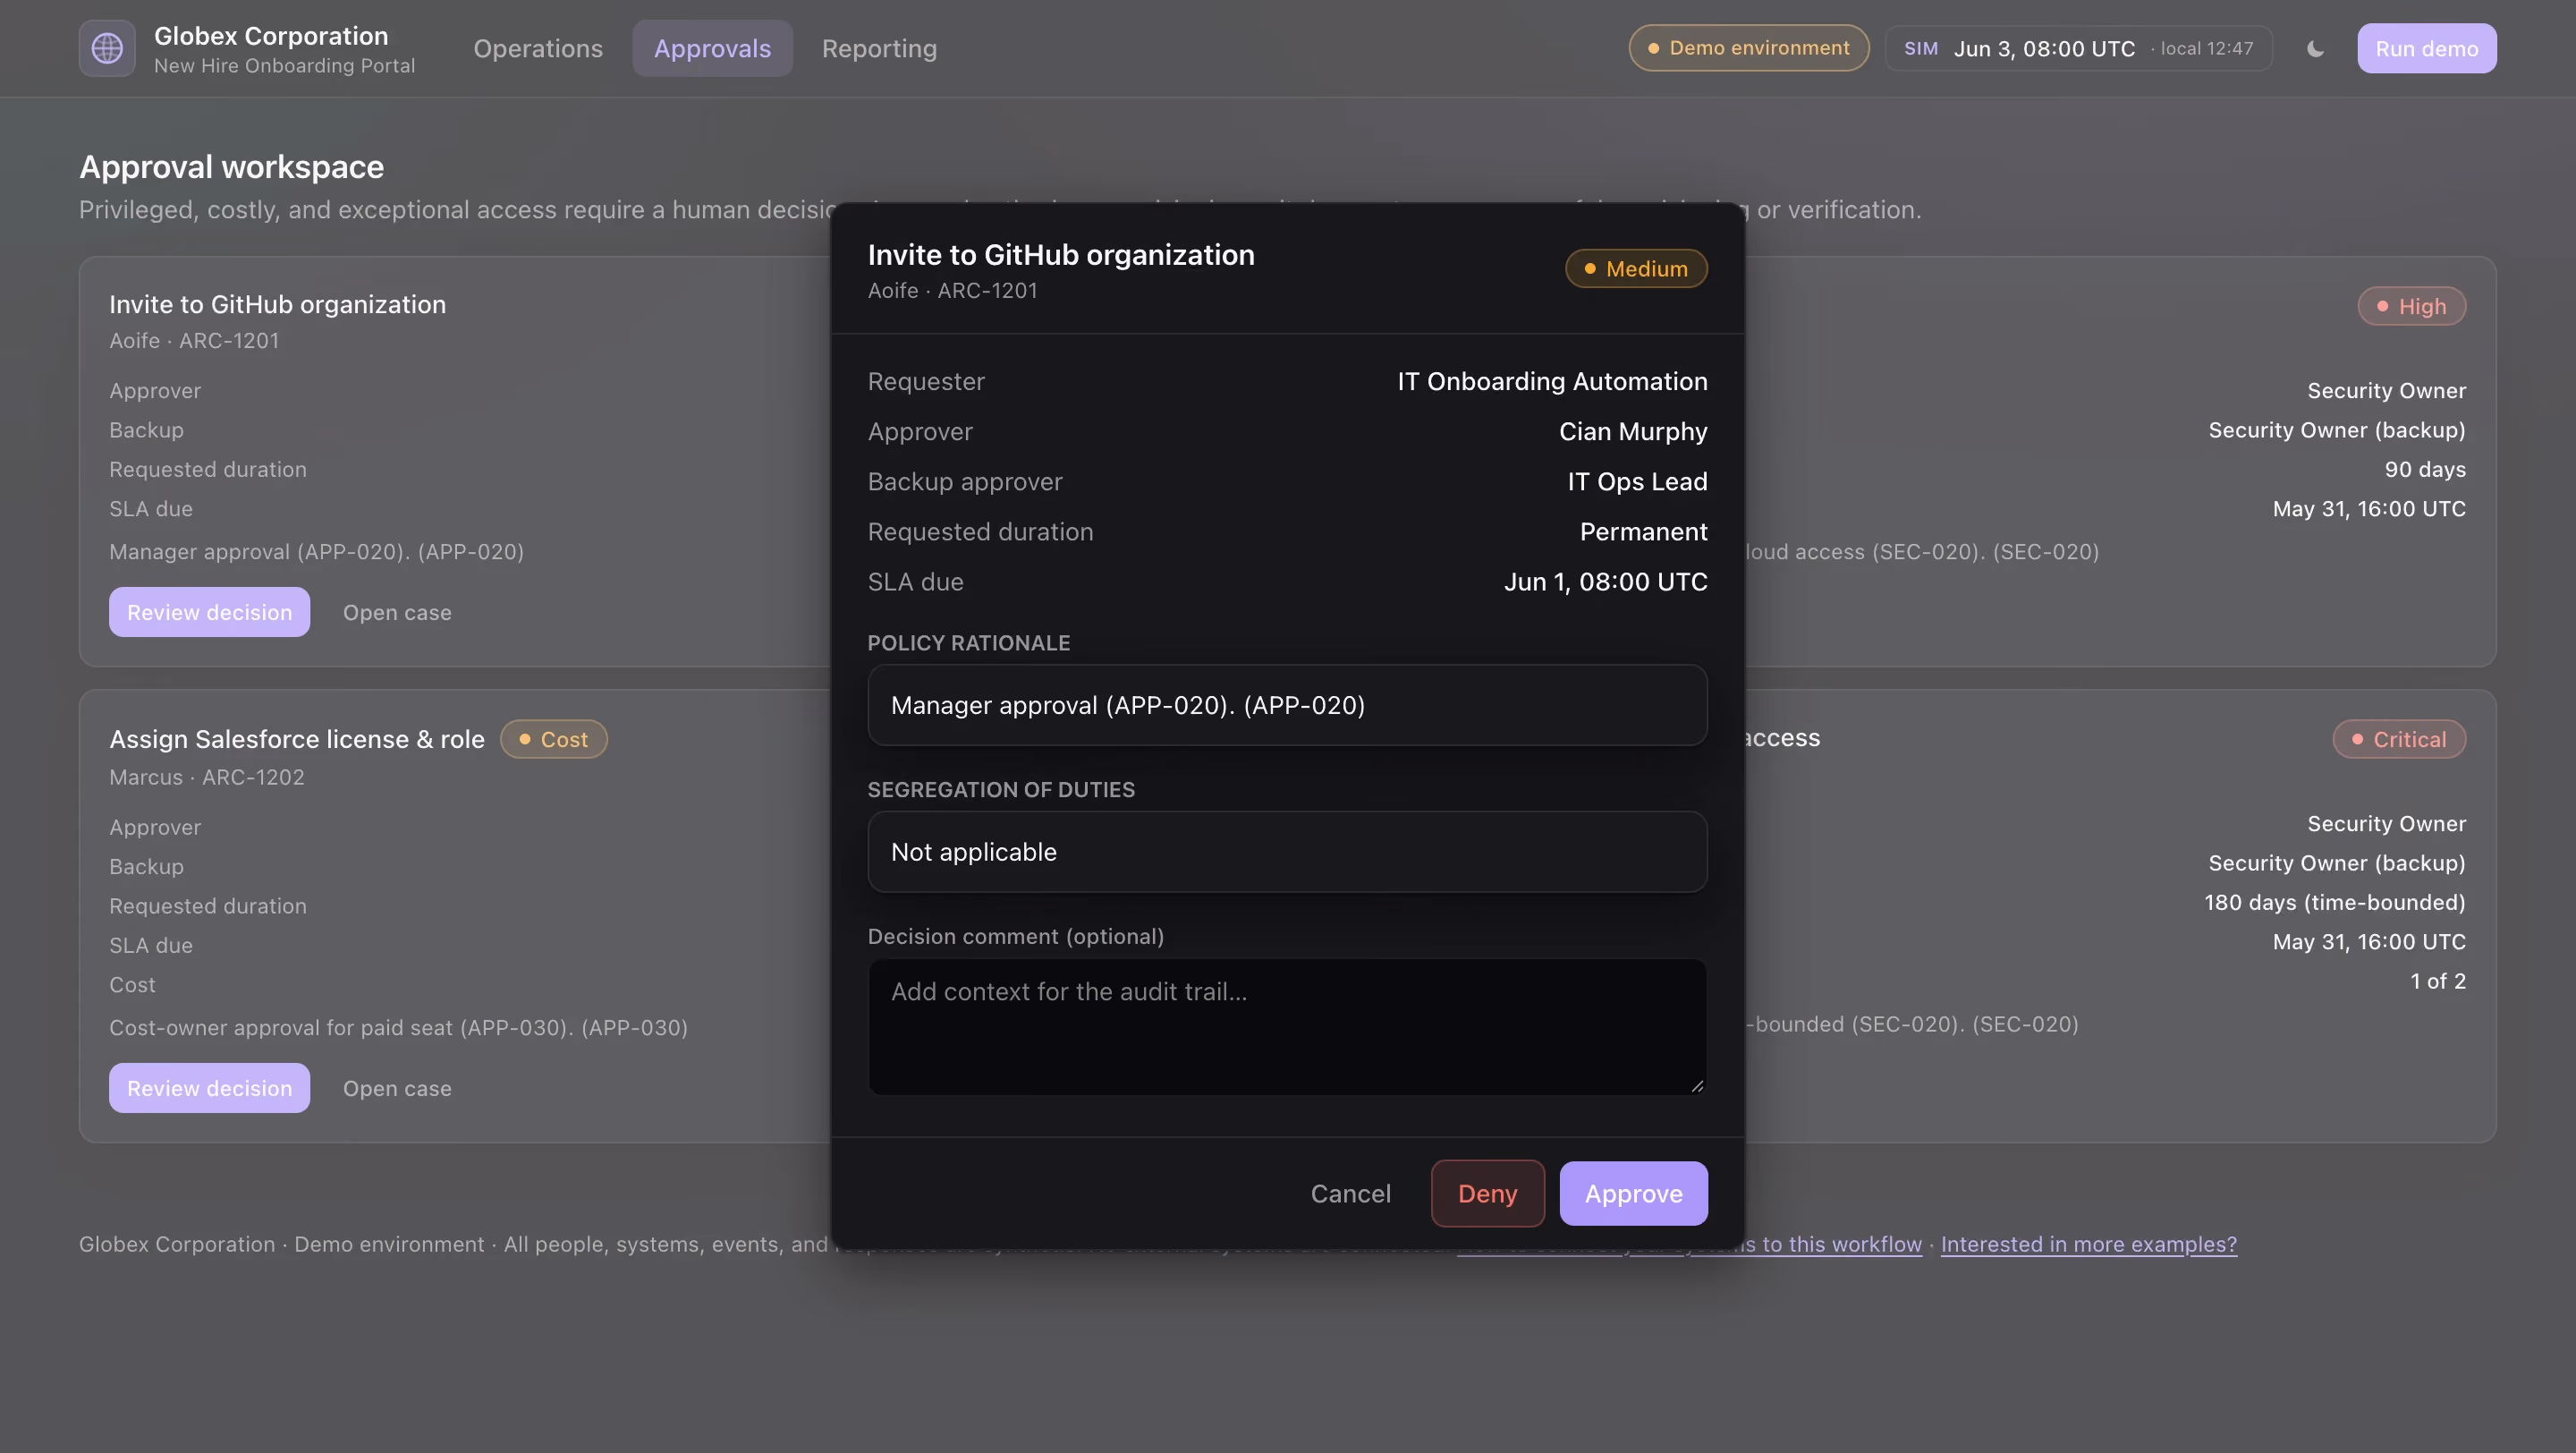Focus the Decision comment text area
Image resolution: width=2576 pixels, height=1453 pixels.
pos(1287,1026)
